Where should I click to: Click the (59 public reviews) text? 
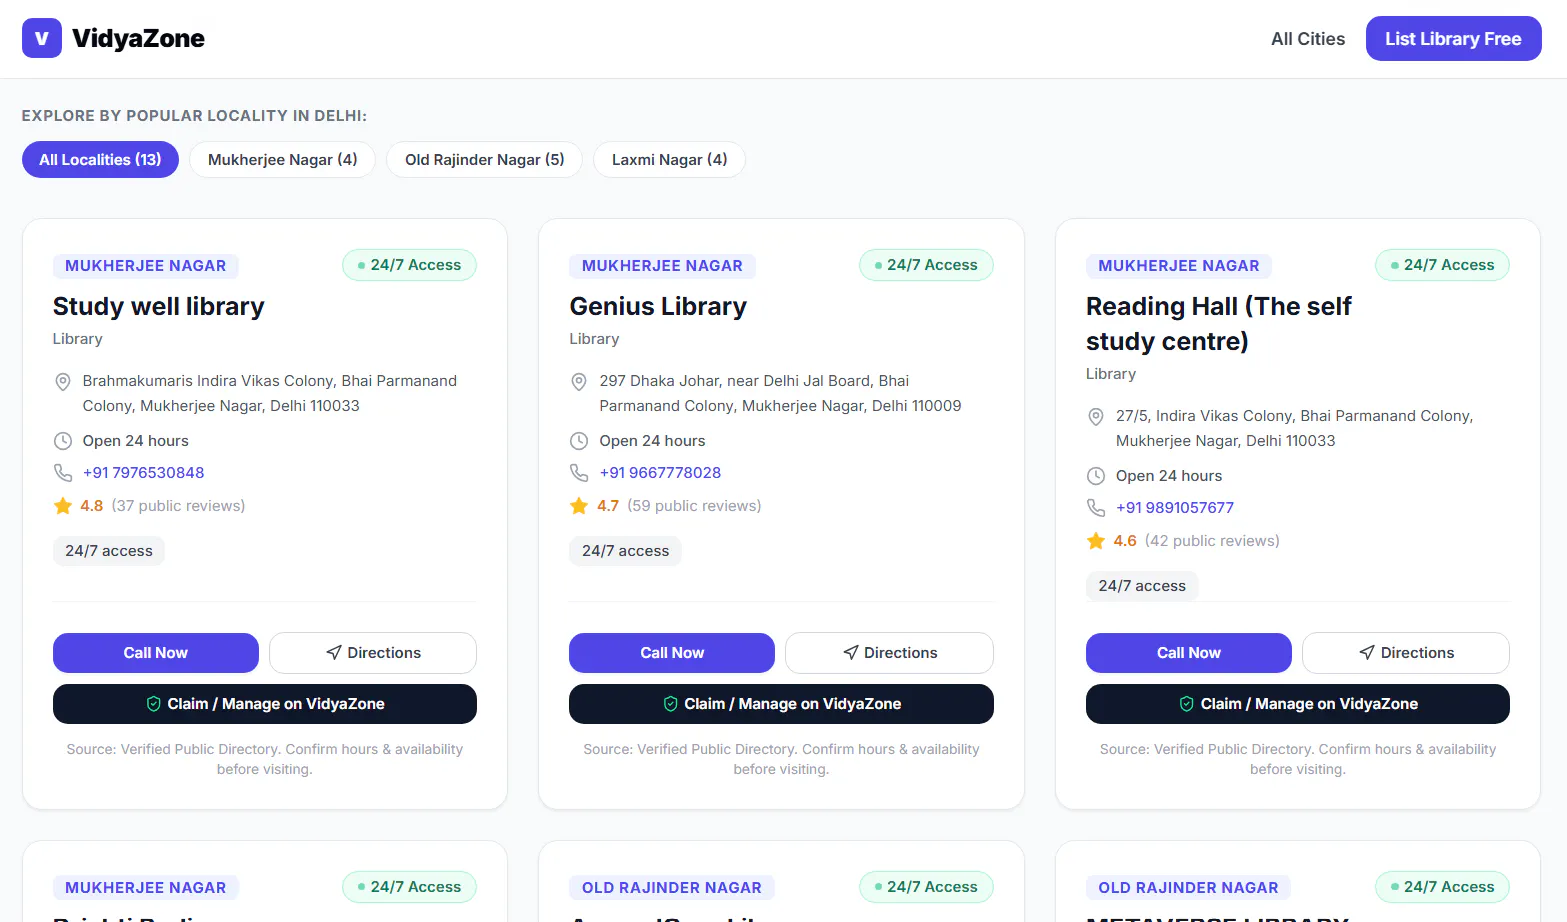[x=694, y=506]
